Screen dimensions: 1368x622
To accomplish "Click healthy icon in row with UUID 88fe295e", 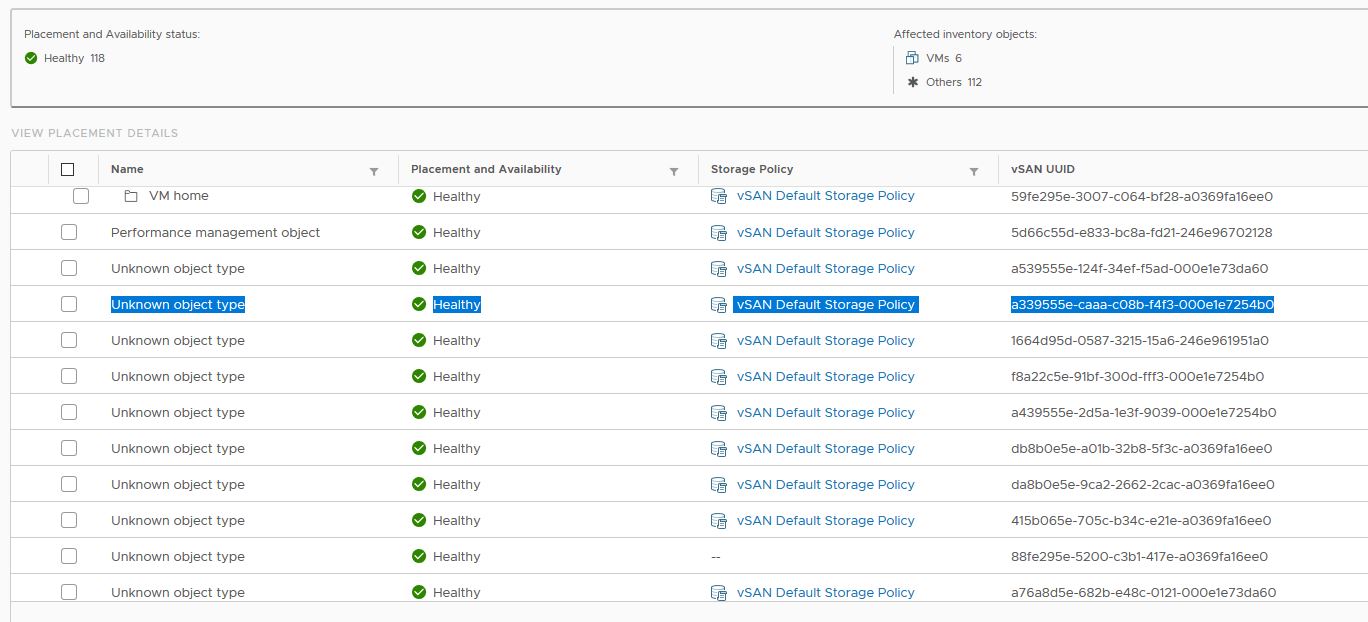I will [x=419, y=556].
